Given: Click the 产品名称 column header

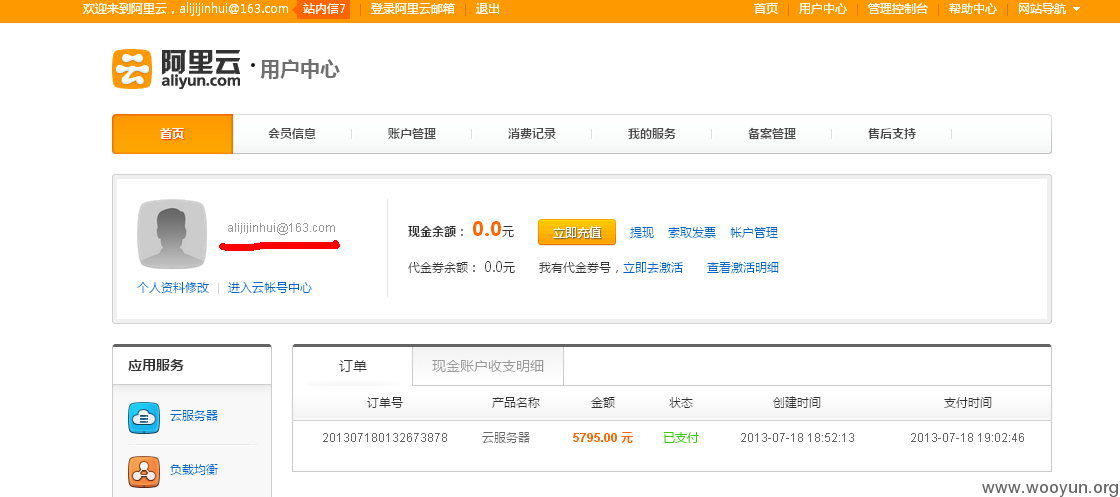Looking at the screenshot, I should pos(516,403).
